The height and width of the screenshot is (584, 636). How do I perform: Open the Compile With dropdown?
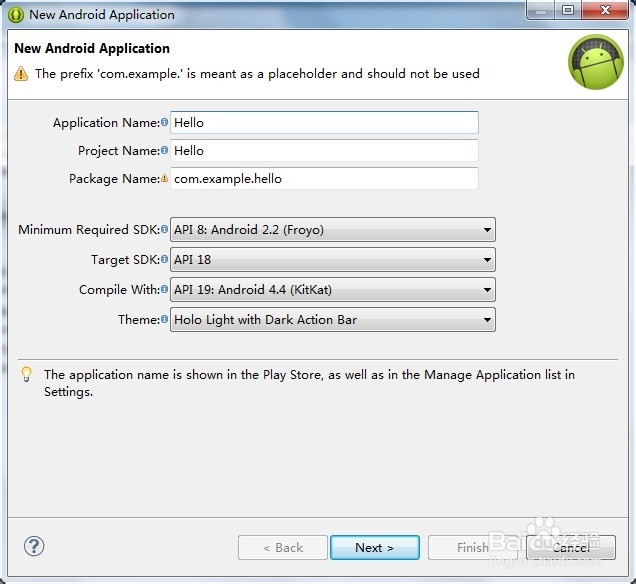pyautogui.click(x=333, y=290)
